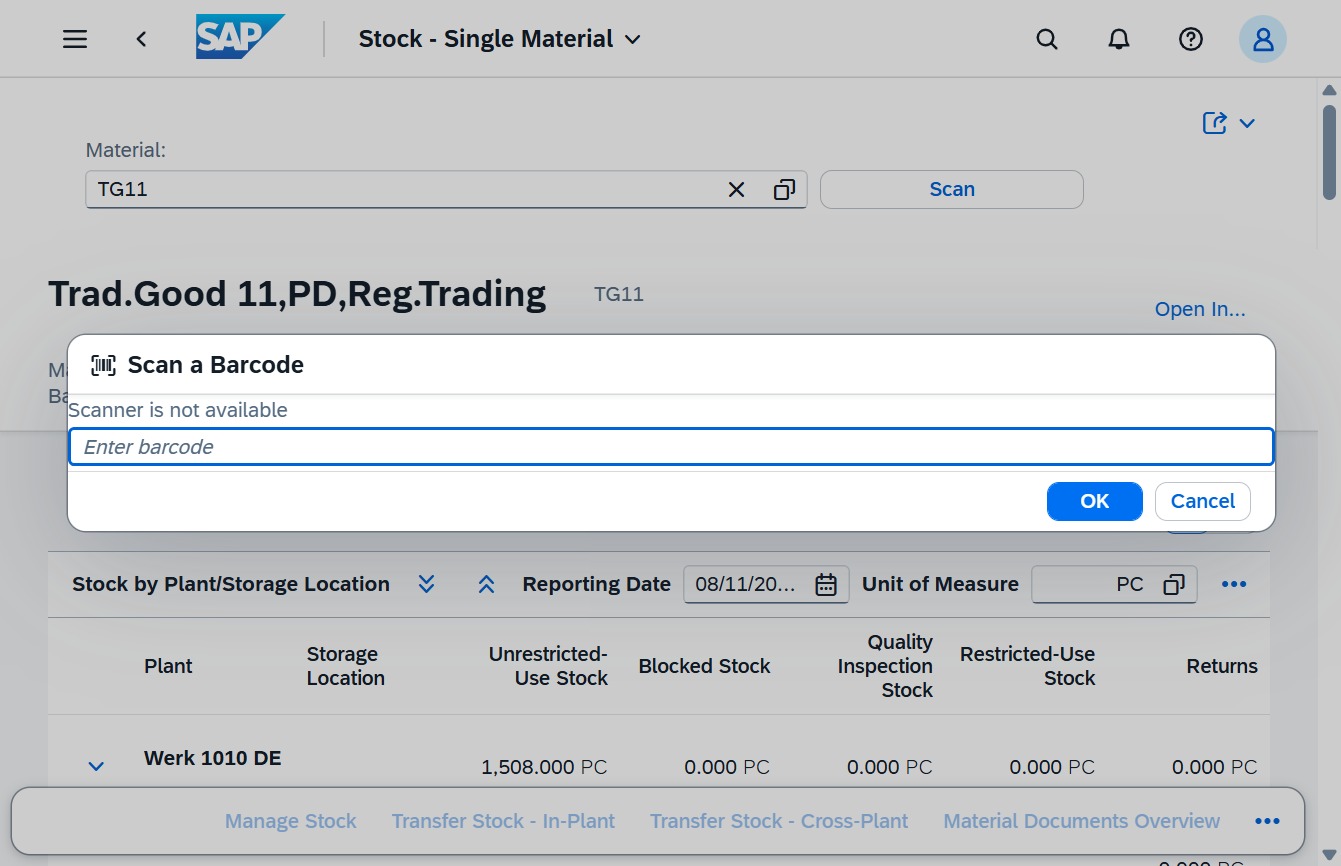
Task: Click the Blocked Stock column header
Action: [x=704, y=666]
